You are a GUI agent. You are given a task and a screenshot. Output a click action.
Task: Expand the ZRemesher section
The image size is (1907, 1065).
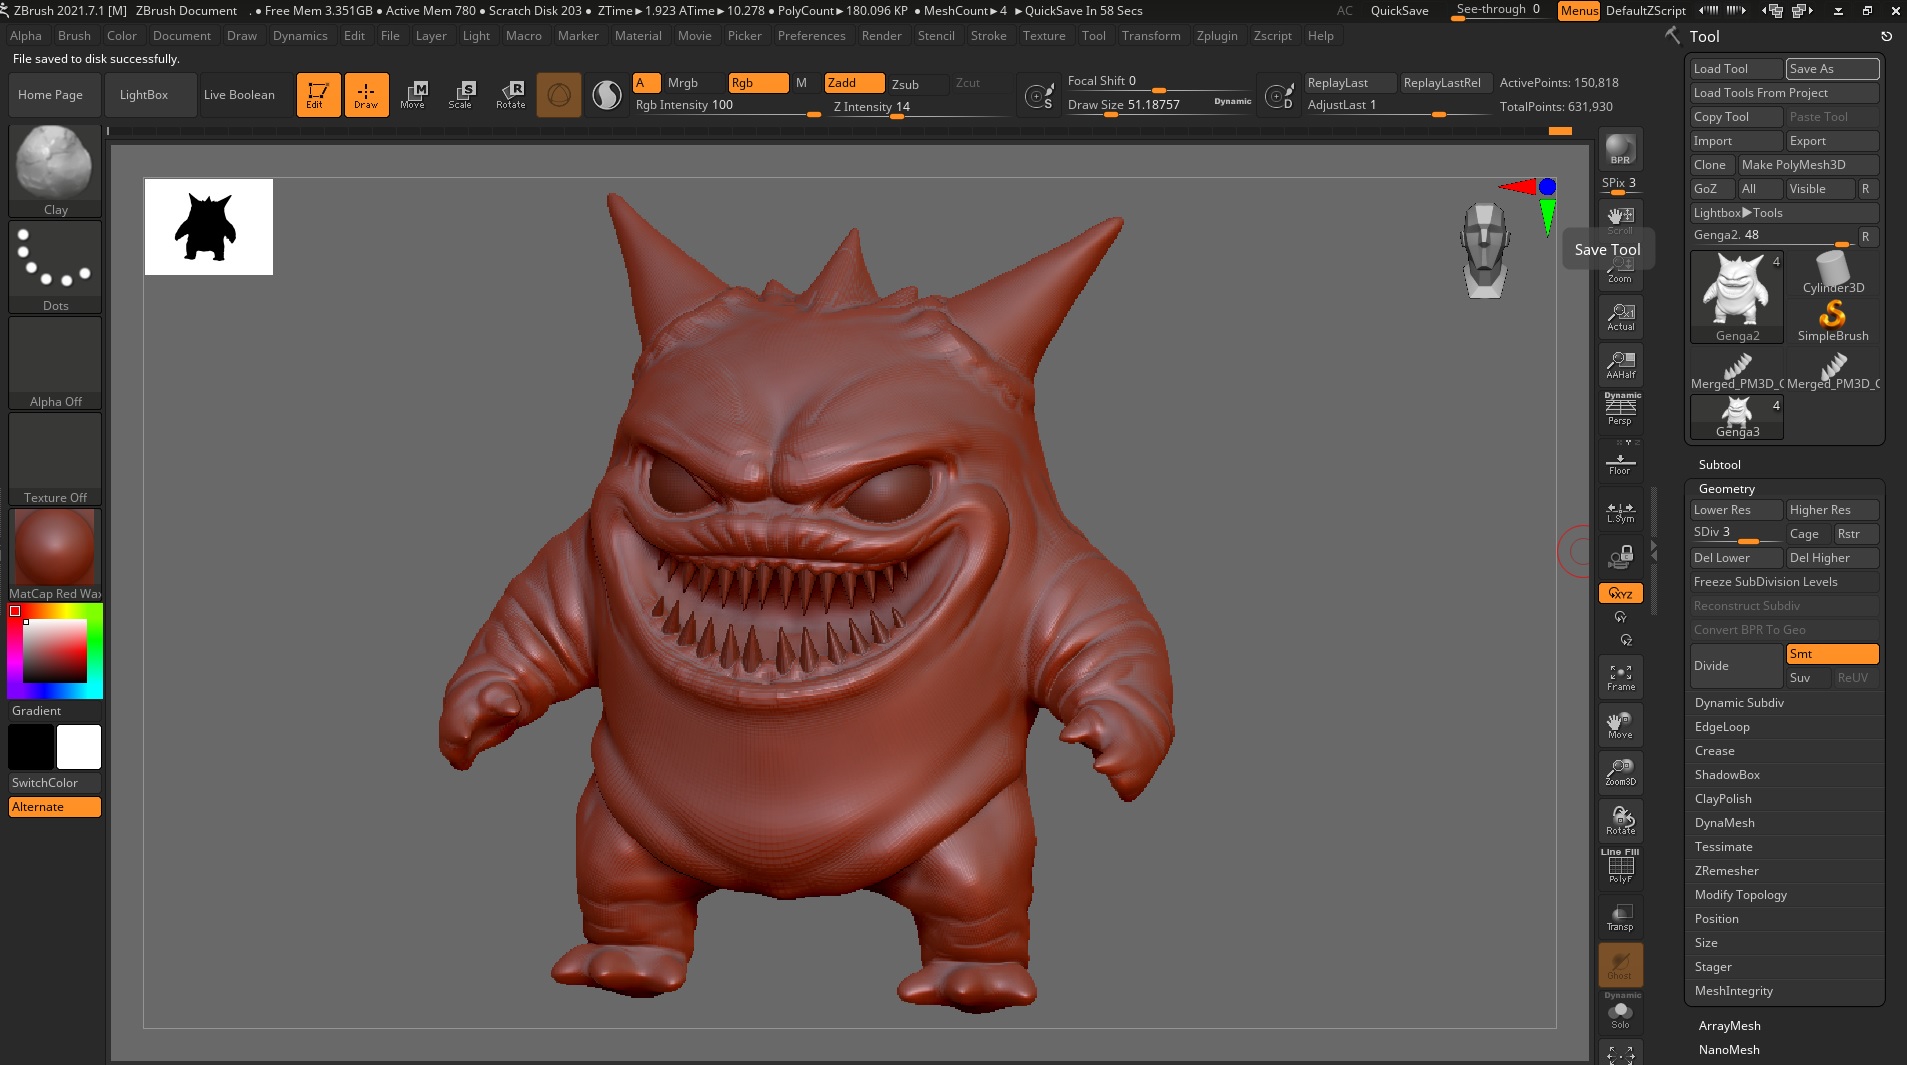(1726, 871)
